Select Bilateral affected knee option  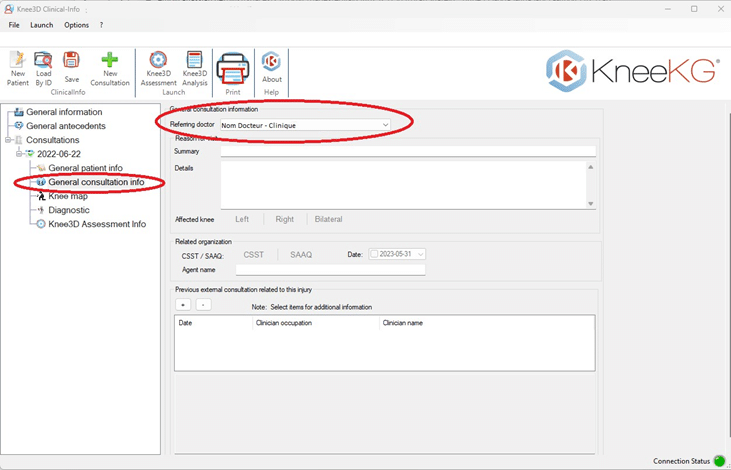pos(328,219)
